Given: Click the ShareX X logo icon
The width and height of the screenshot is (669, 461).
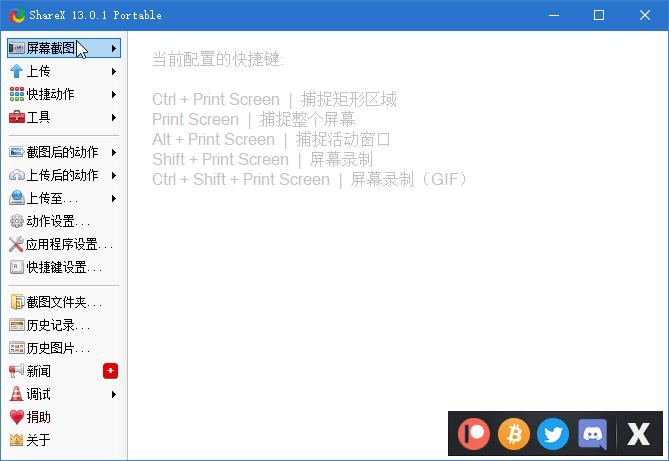Looking at the screenshot, I should 638,434.
